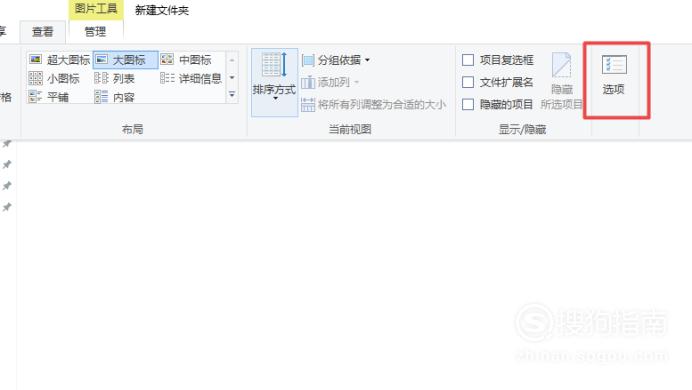Screen dimensions: 692x390
Task: Select the 超大图标 layout option
Action: tap(59, 60)
